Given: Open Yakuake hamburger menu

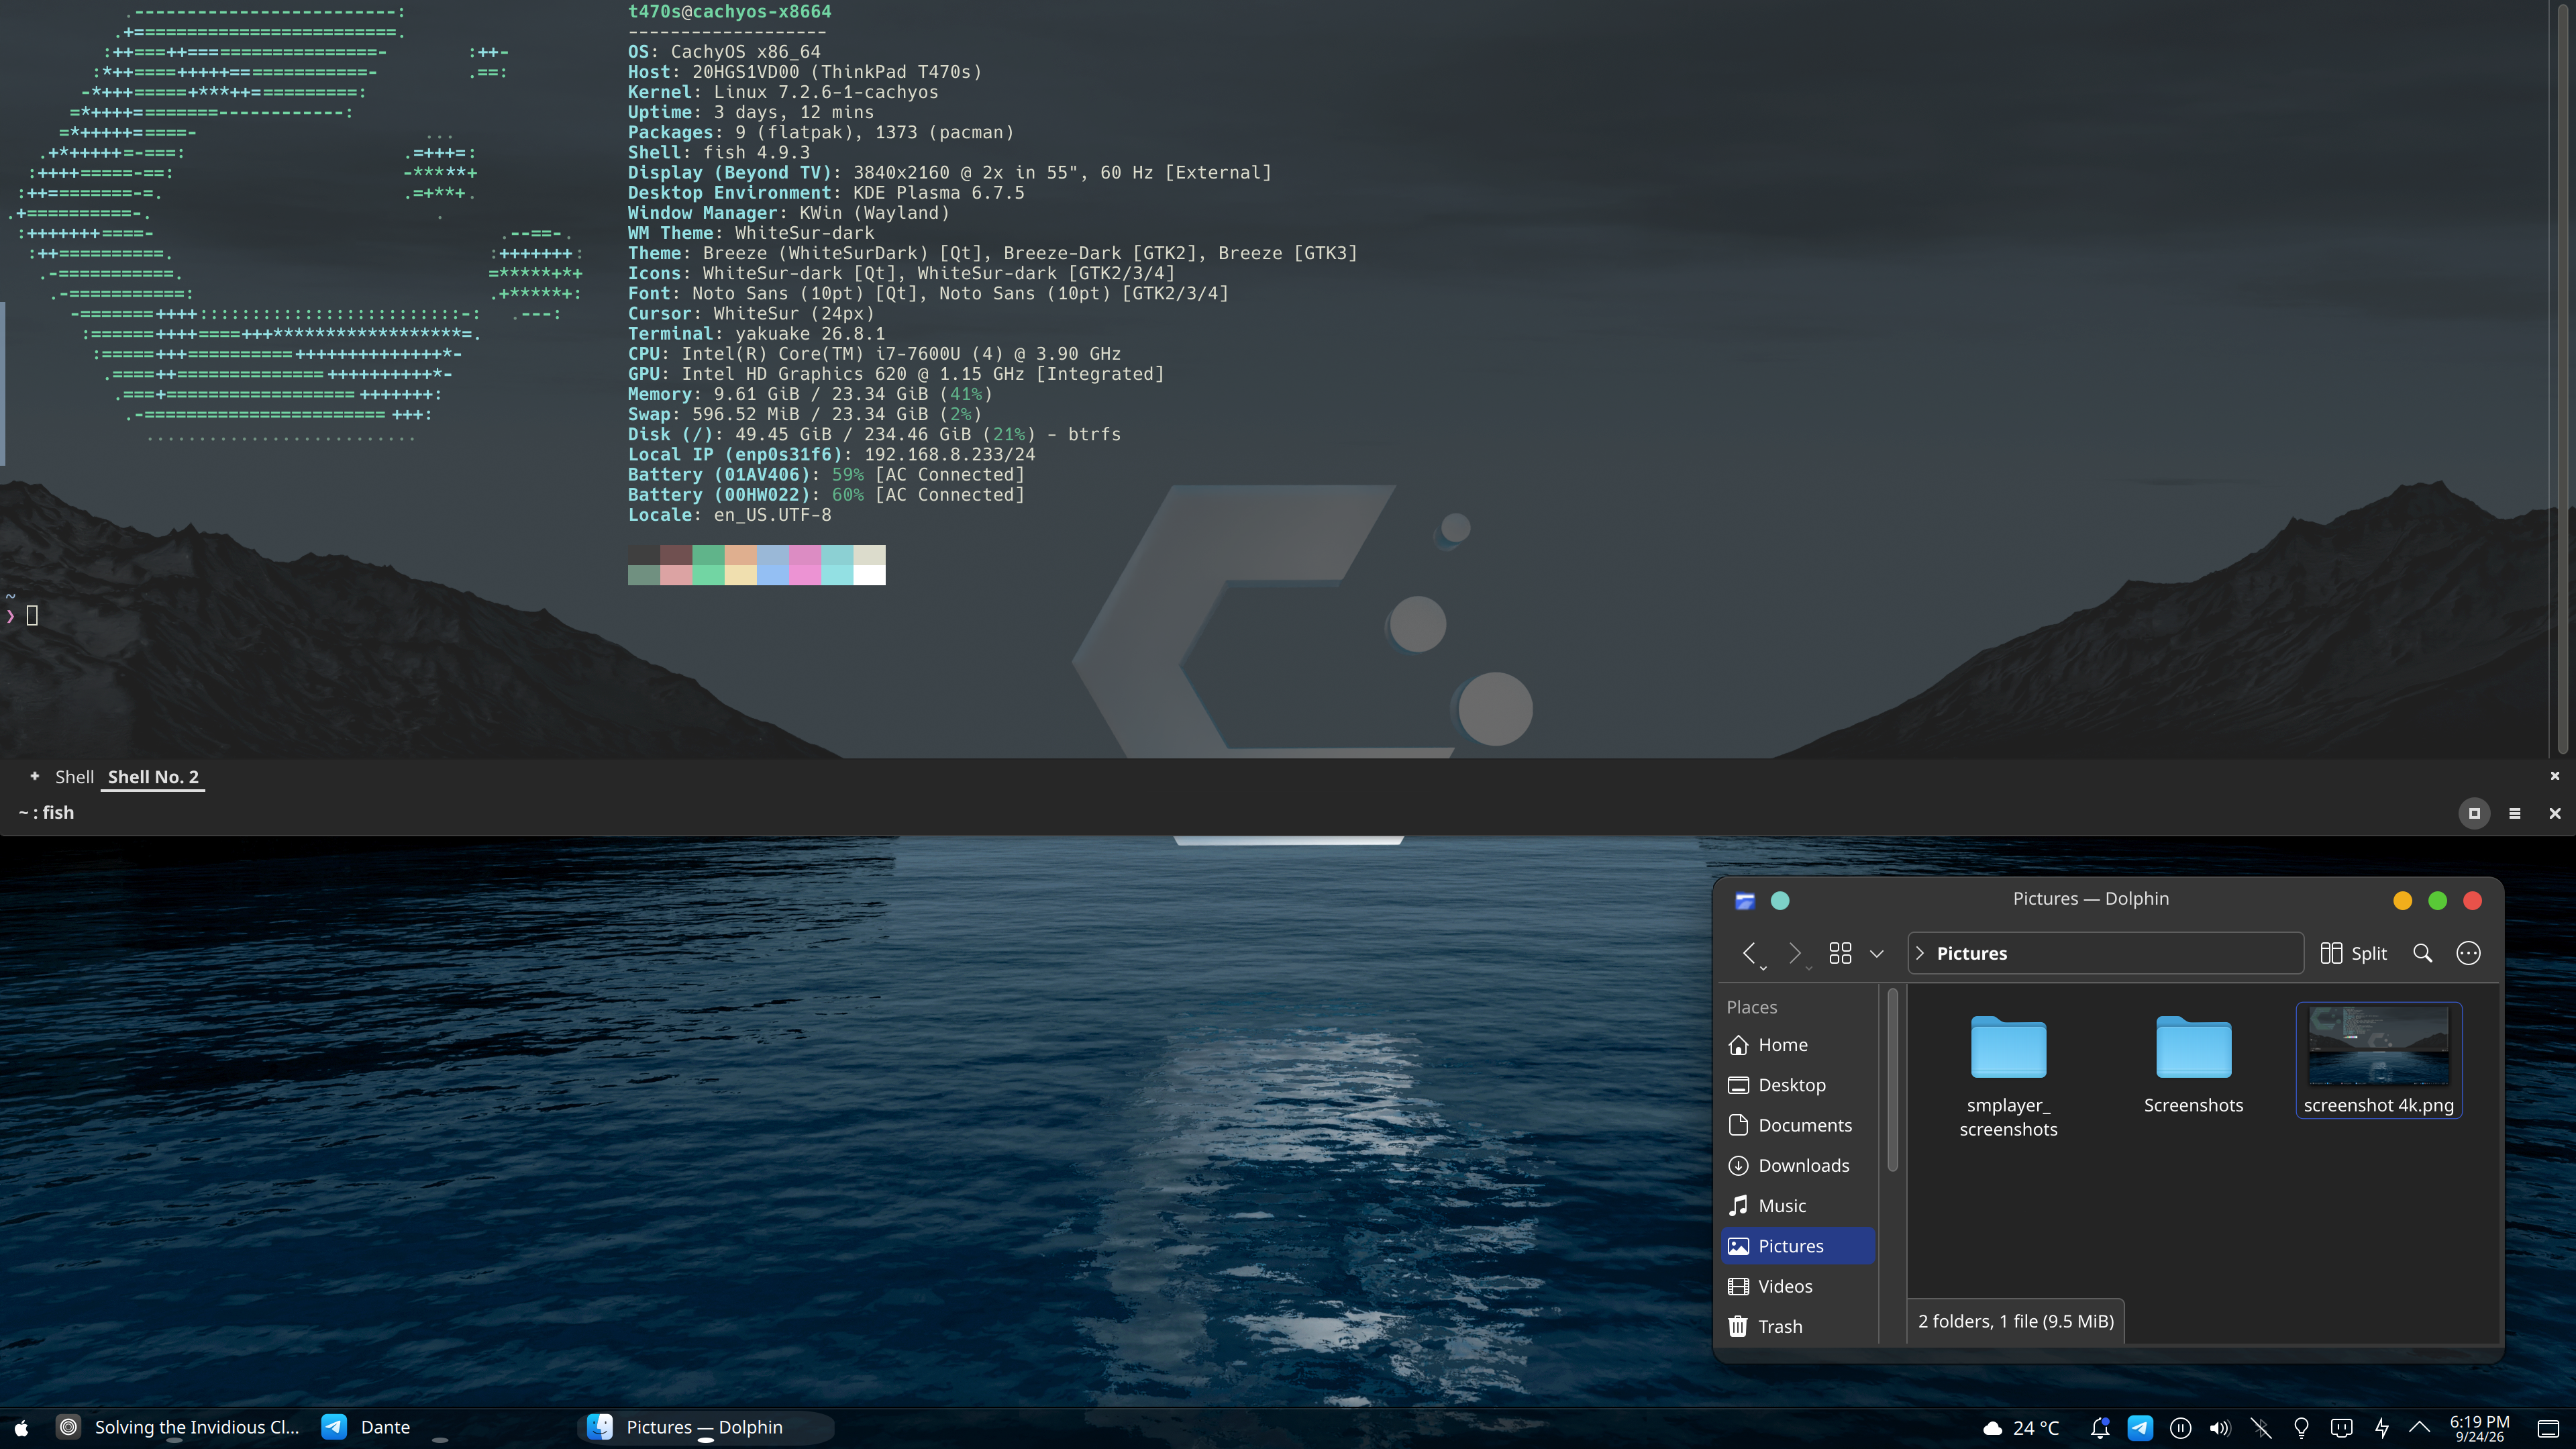Looking at the screenshot, I should coord(2514,813).
